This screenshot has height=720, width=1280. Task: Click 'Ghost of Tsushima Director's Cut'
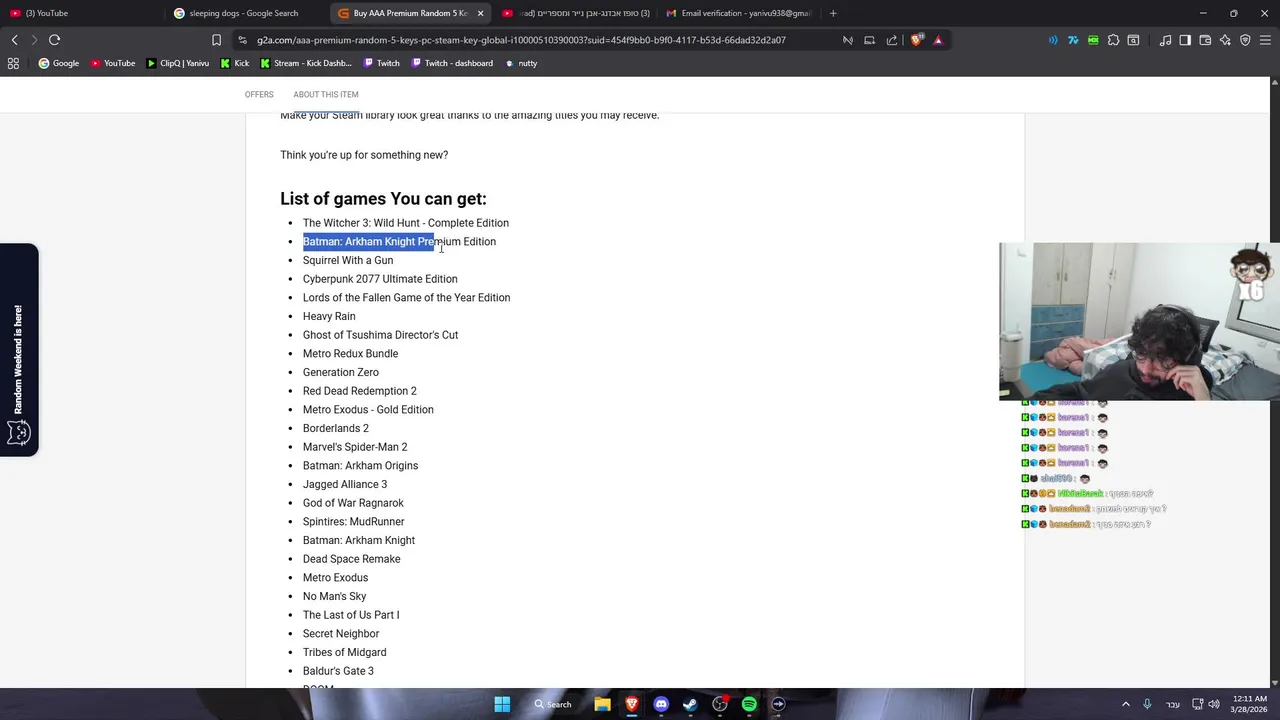click(380, 335)
